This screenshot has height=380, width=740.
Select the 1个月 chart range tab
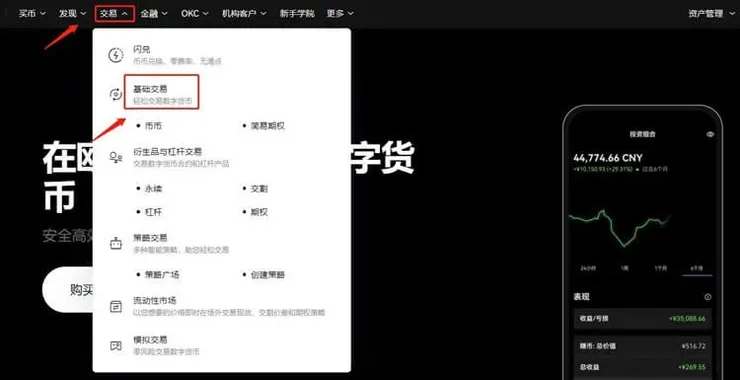[661, 268]
